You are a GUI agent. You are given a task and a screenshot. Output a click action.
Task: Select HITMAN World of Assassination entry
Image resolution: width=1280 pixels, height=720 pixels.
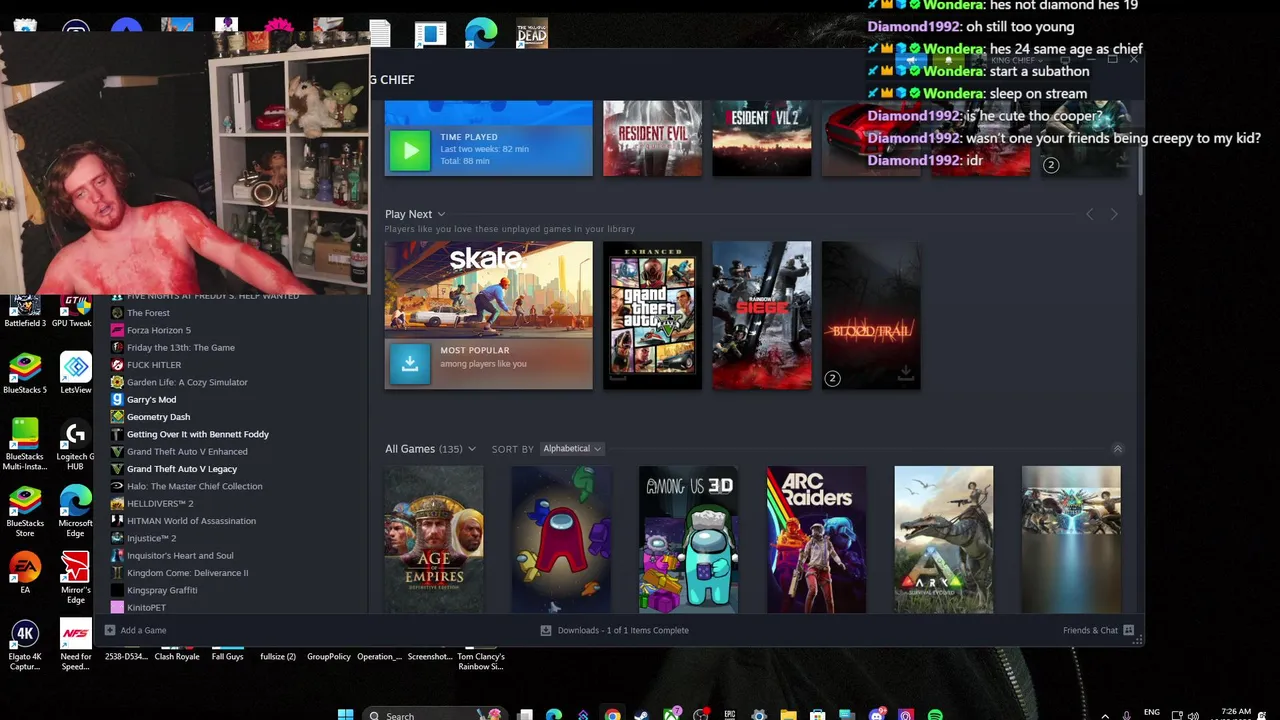(191, 521)
